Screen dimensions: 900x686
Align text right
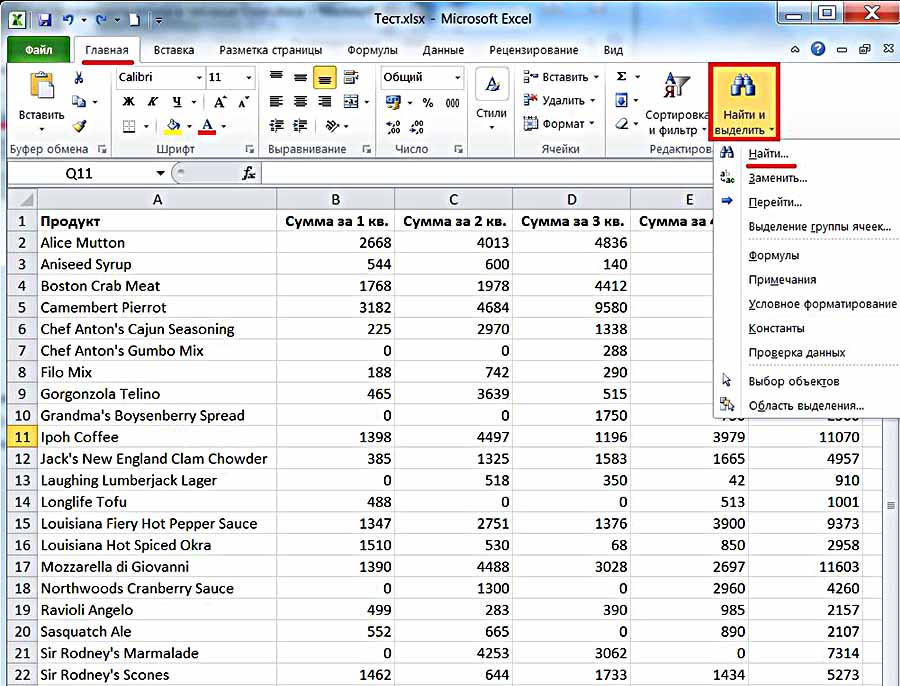[x=324, y=102]
